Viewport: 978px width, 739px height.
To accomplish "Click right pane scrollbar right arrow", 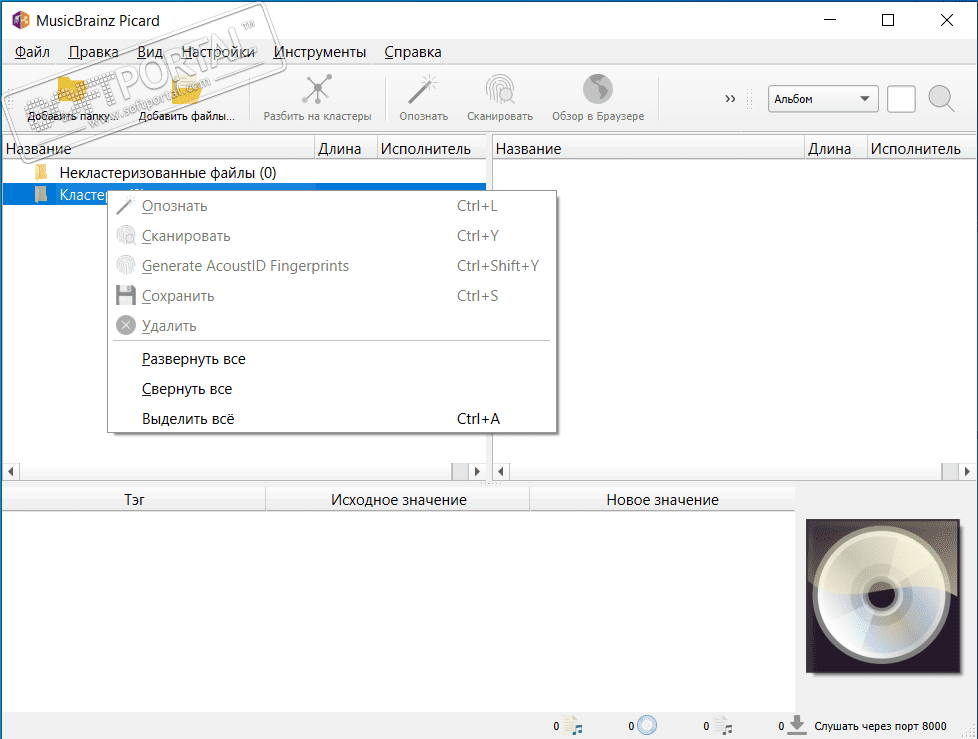I will [967, 471].
